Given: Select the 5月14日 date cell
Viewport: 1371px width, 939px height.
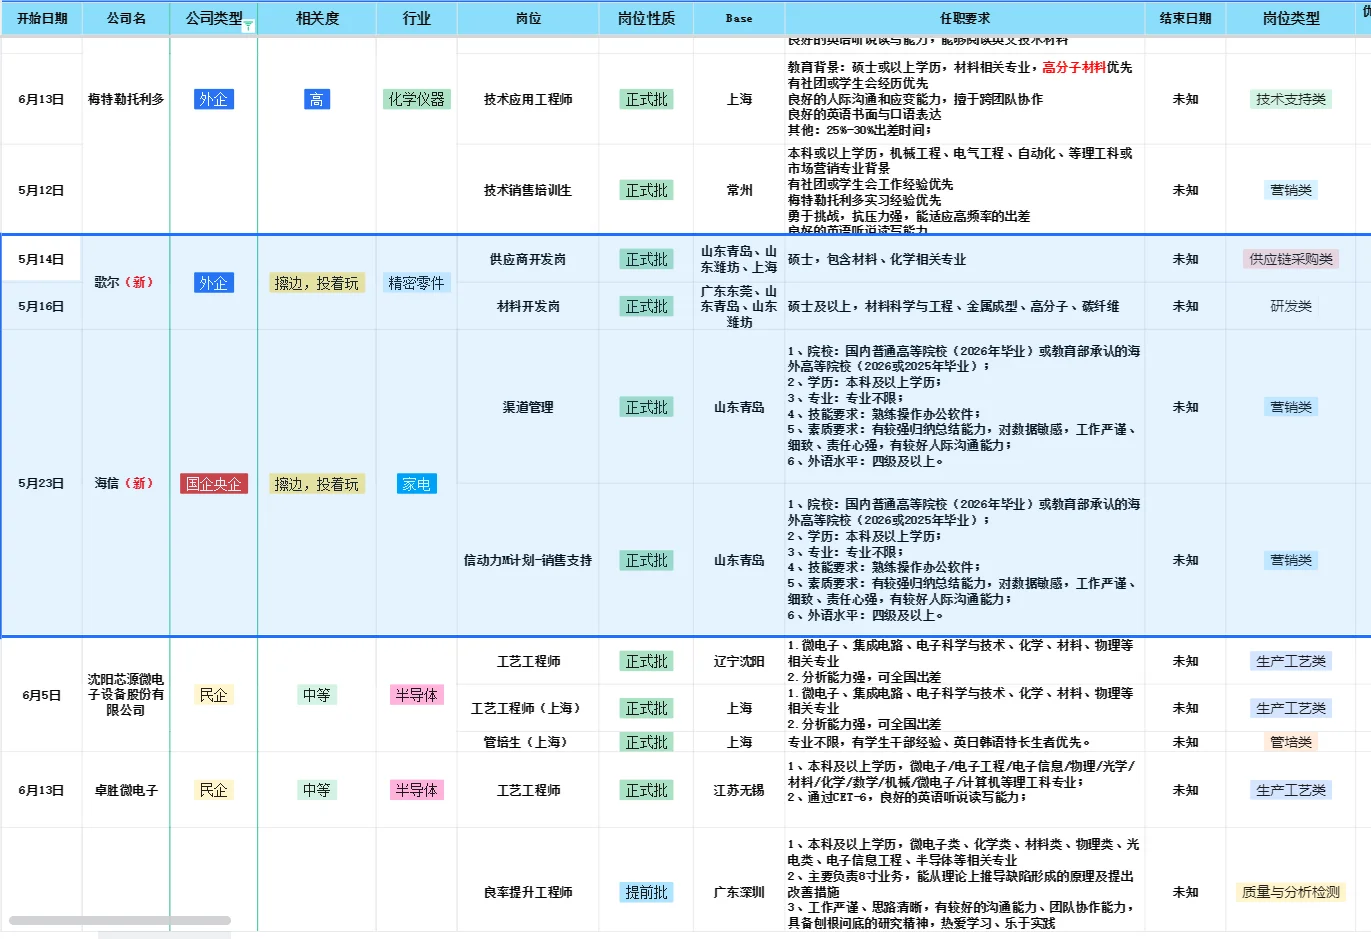Looking at the screenshot, I should (x=42, y=259).
